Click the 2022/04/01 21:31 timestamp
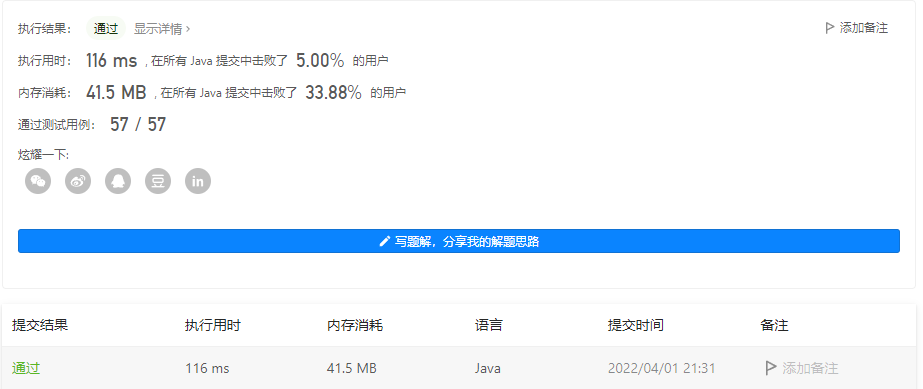This screenshot has height=389, width=923. (x=662, y=368)
